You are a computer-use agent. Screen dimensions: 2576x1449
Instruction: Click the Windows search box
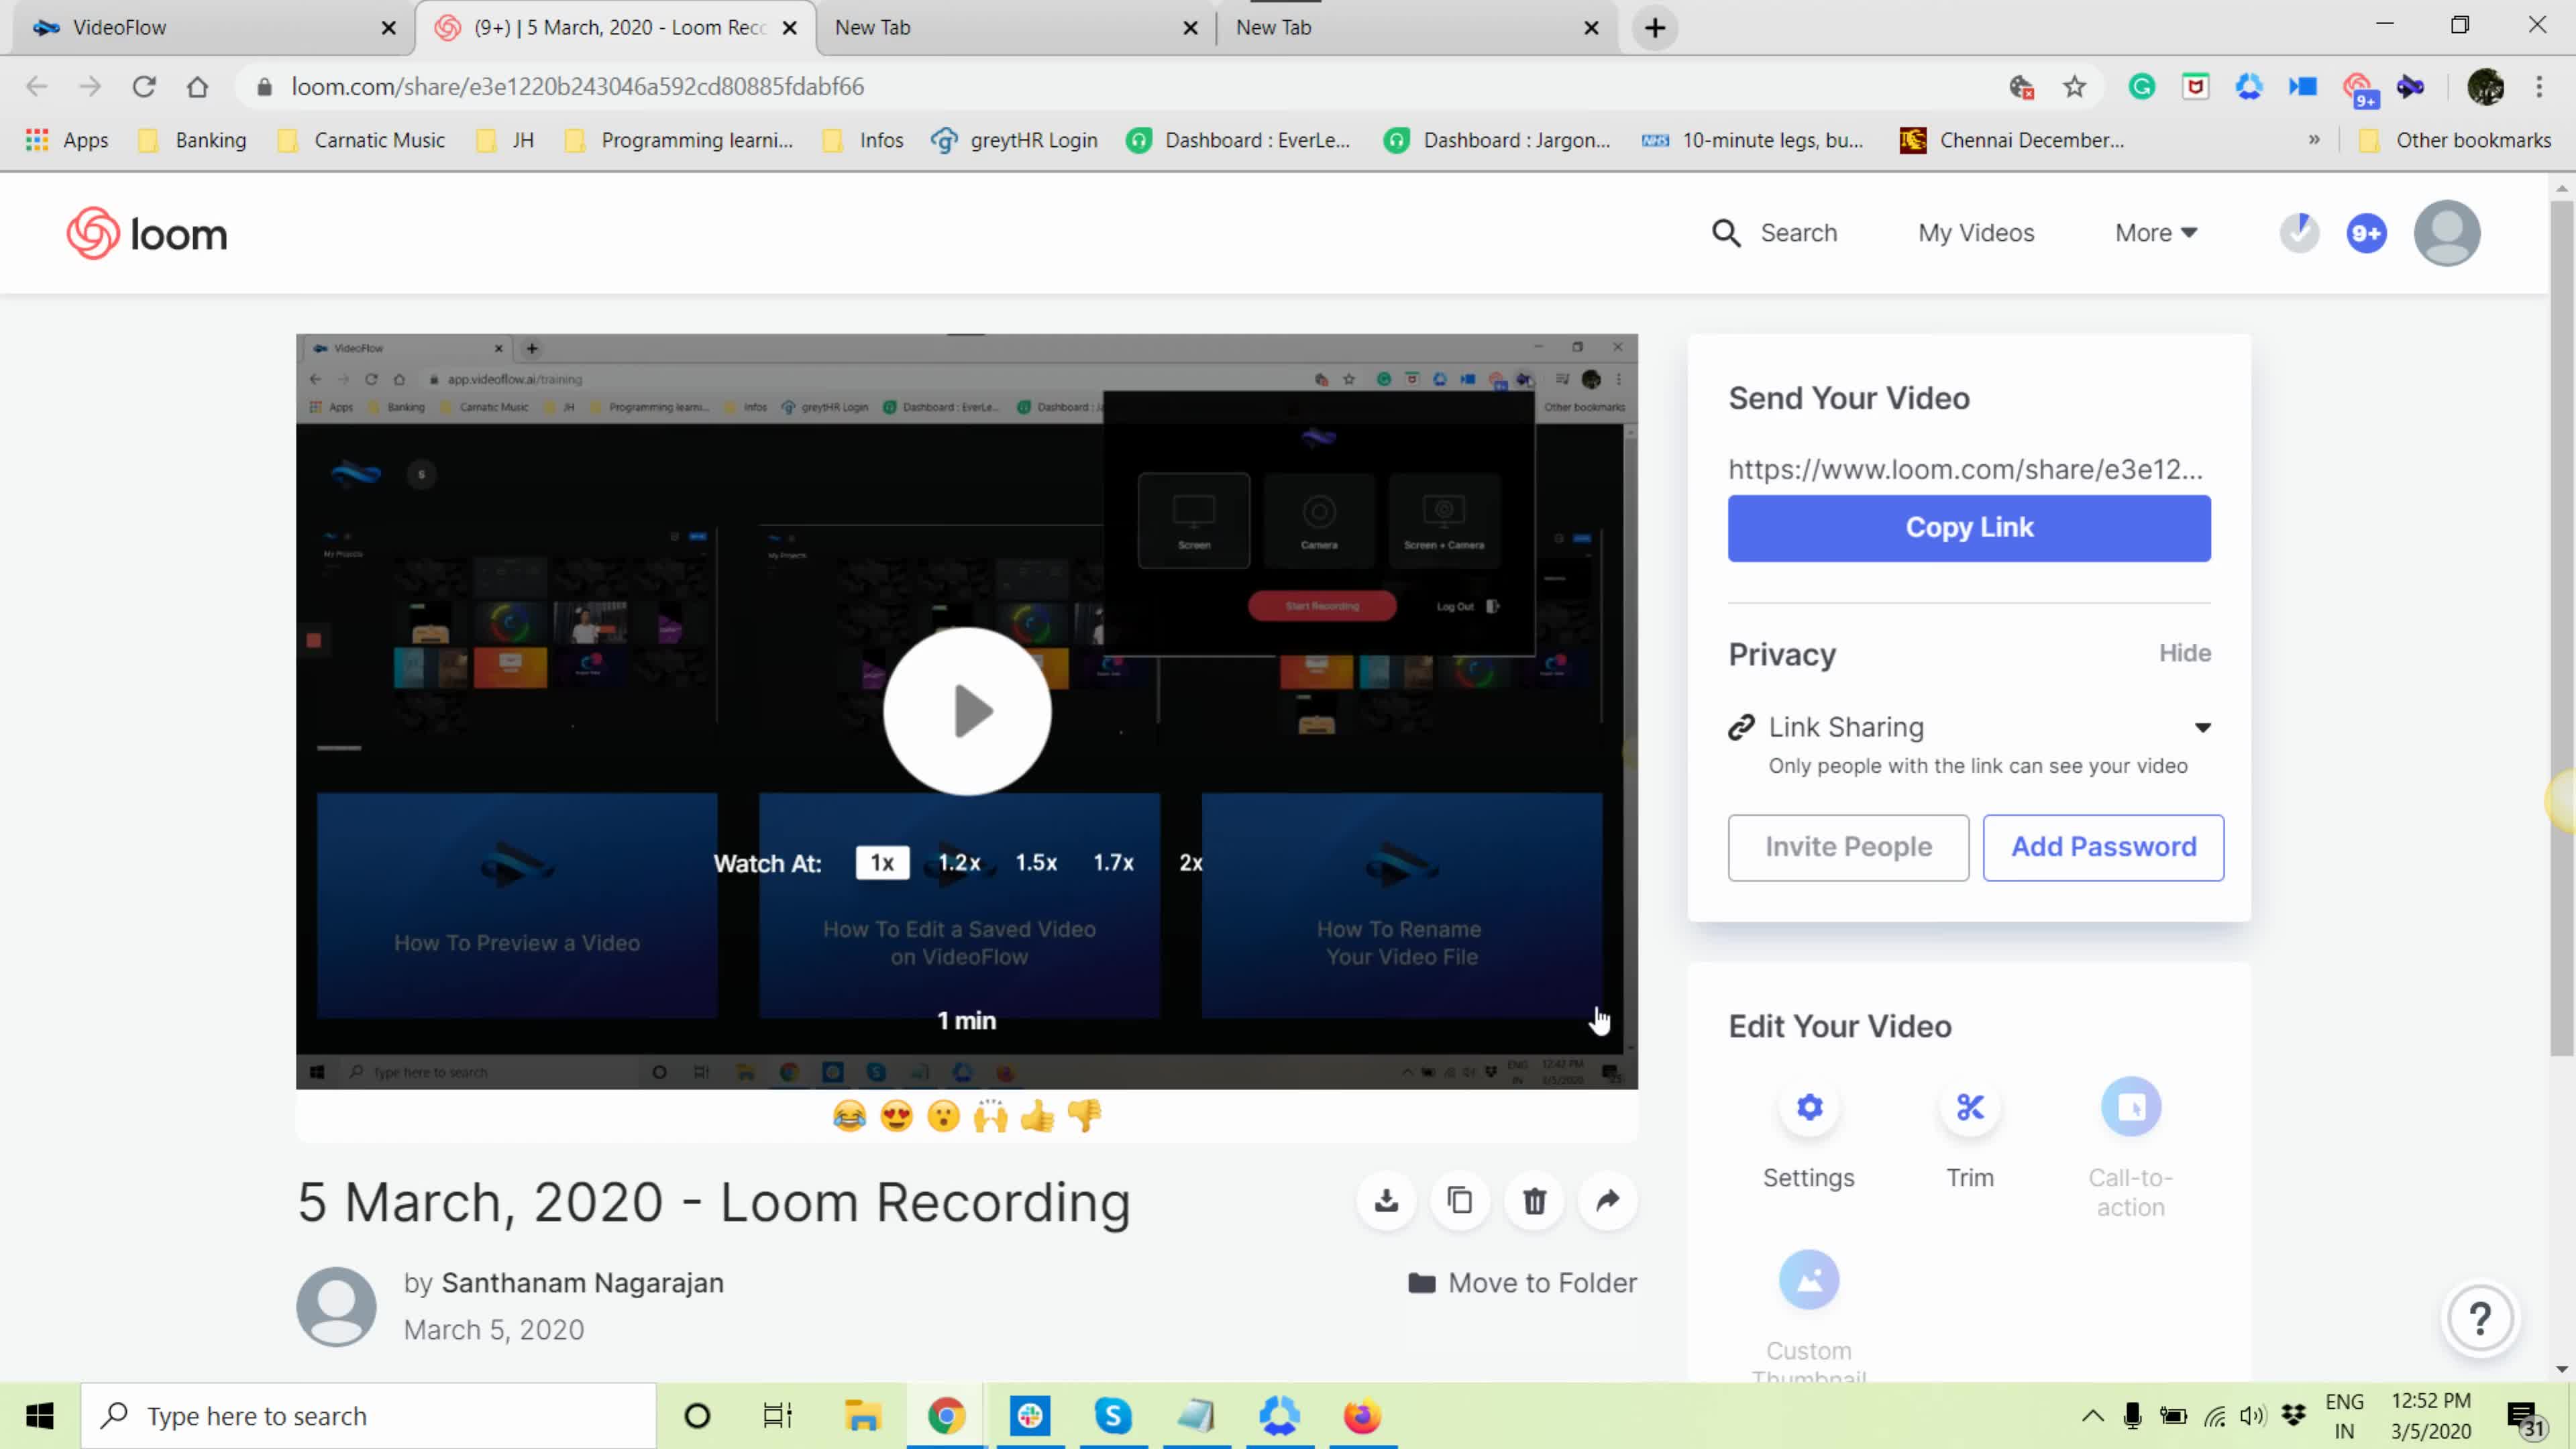(x=368, y=1416)
